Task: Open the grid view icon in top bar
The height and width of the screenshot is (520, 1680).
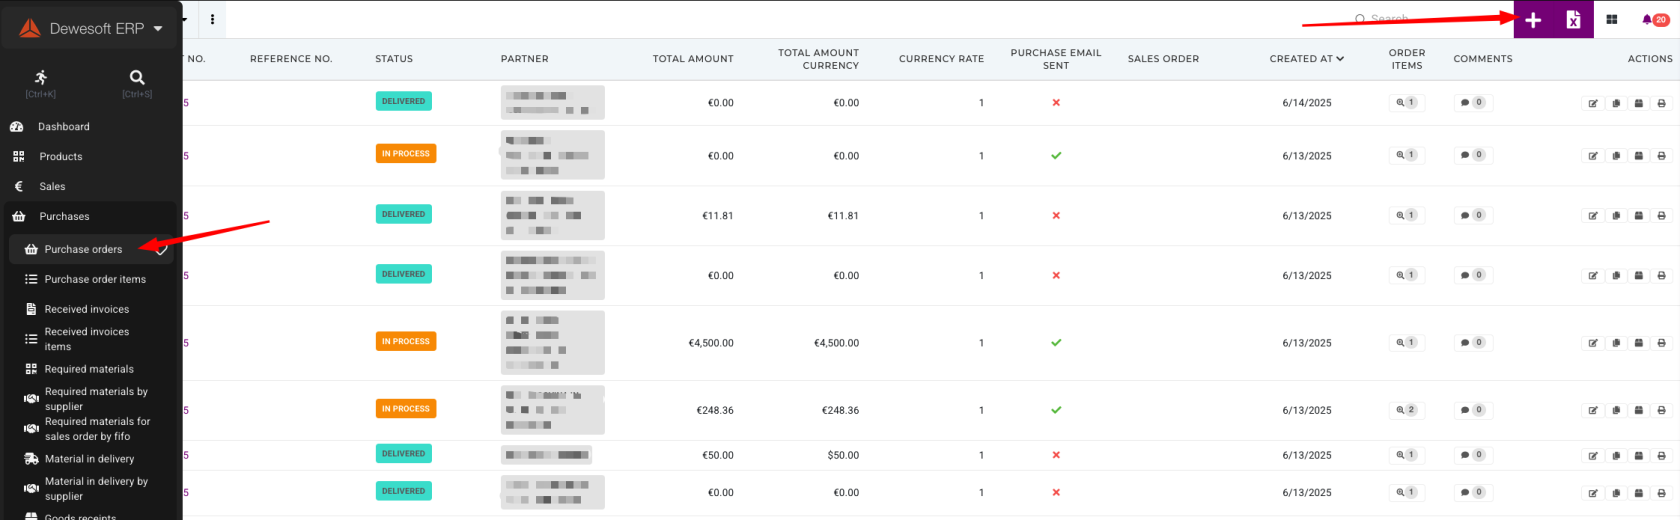Action: 1612,20
